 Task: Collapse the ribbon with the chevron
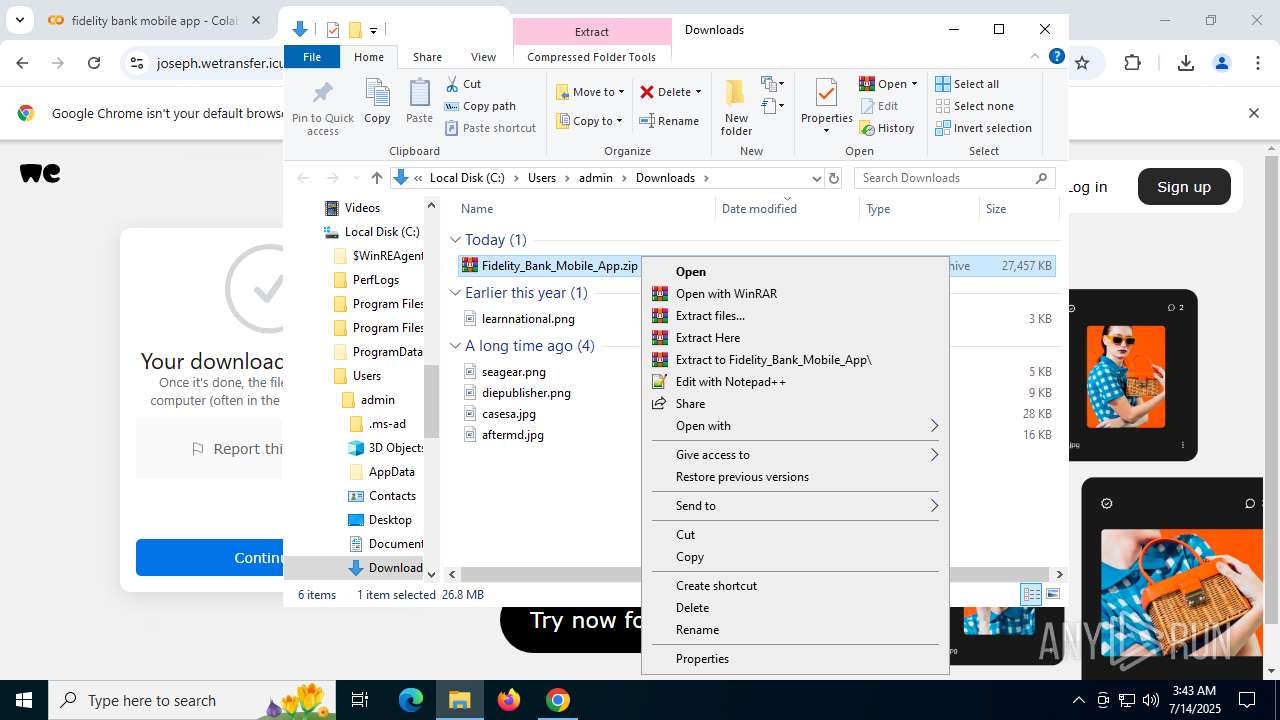pos(1035,57)
